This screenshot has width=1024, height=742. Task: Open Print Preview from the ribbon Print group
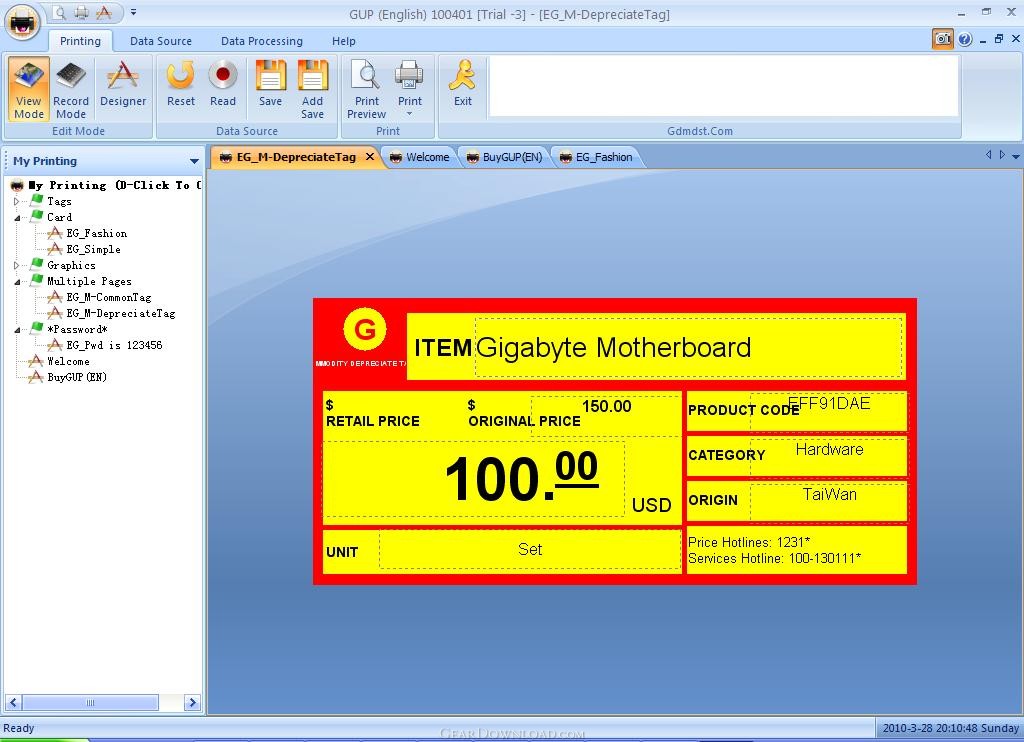pos(366,89)
